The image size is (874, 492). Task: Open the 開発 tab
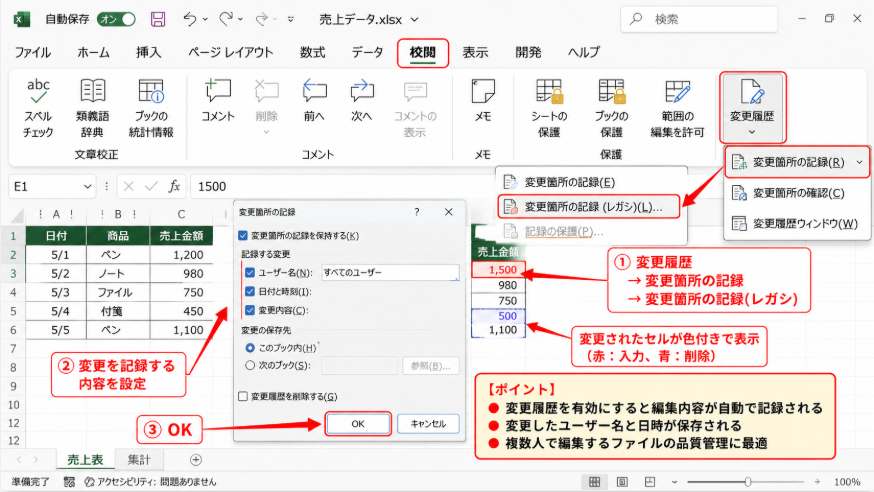tap(528, 52)
